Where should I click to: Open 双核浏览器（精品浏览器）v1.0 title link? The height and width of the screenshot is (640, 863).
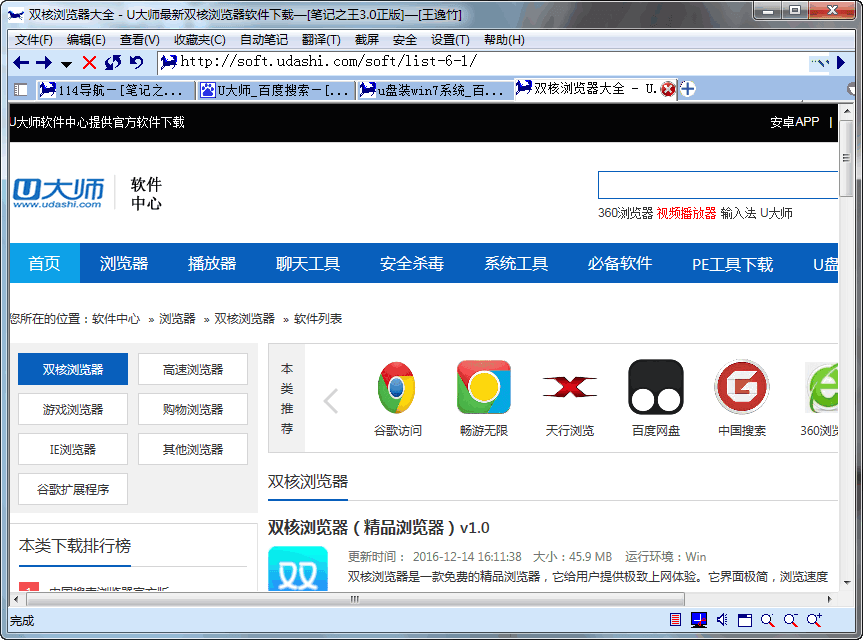pyautogui.click(x=379, y=528)
